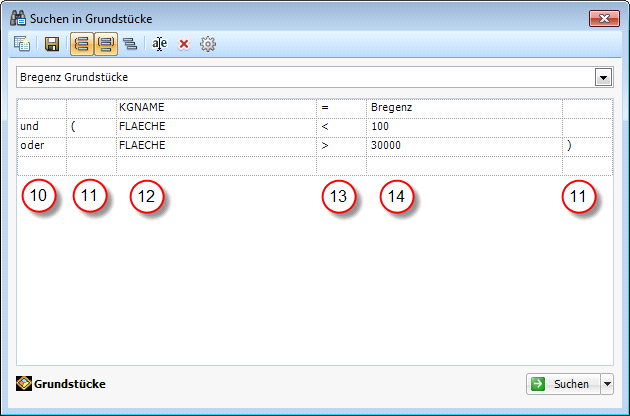Select the 'und' logical operator cell

(41, 127)
